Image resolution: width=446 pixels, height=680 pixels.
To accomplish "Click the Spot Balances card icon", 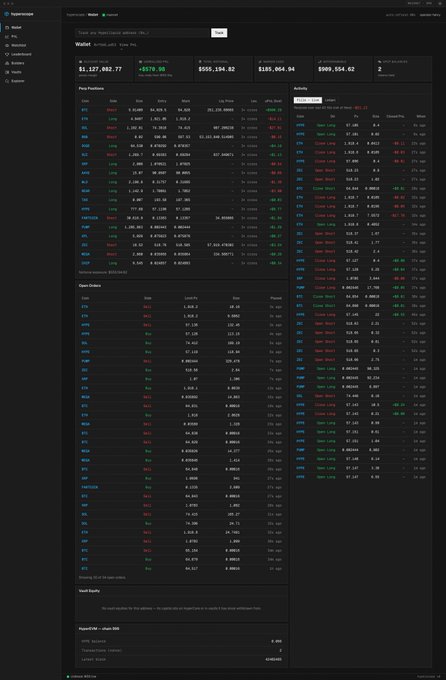I will [x=380, y=62].
